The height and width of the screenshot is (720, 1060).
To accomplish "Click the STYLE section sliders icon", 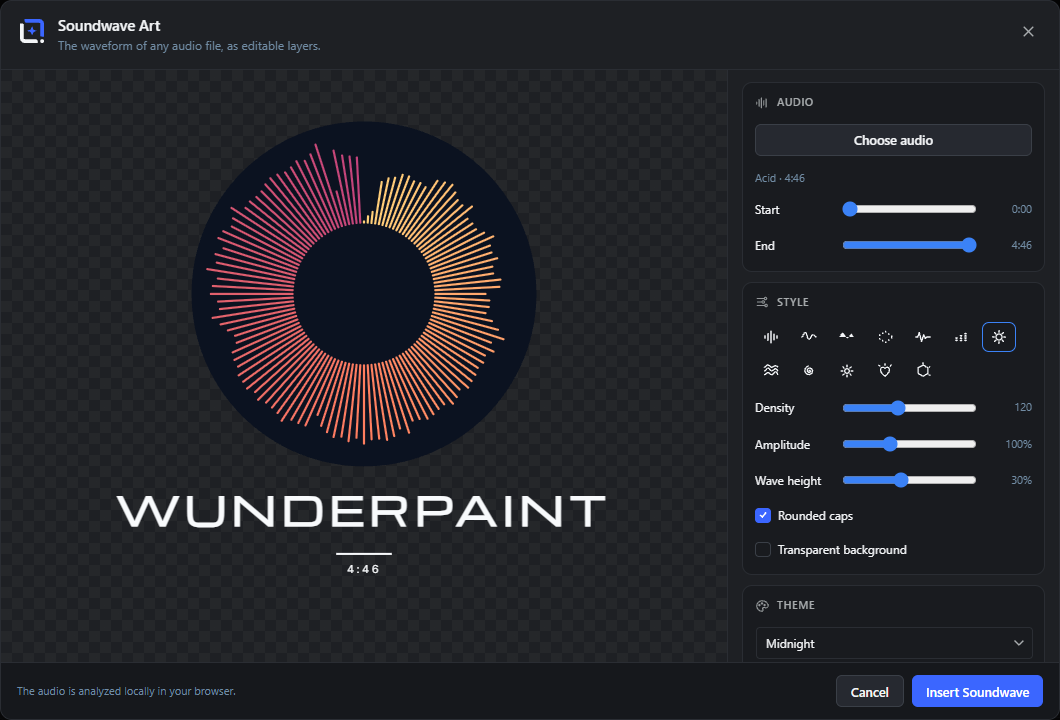I will [762, 302].
